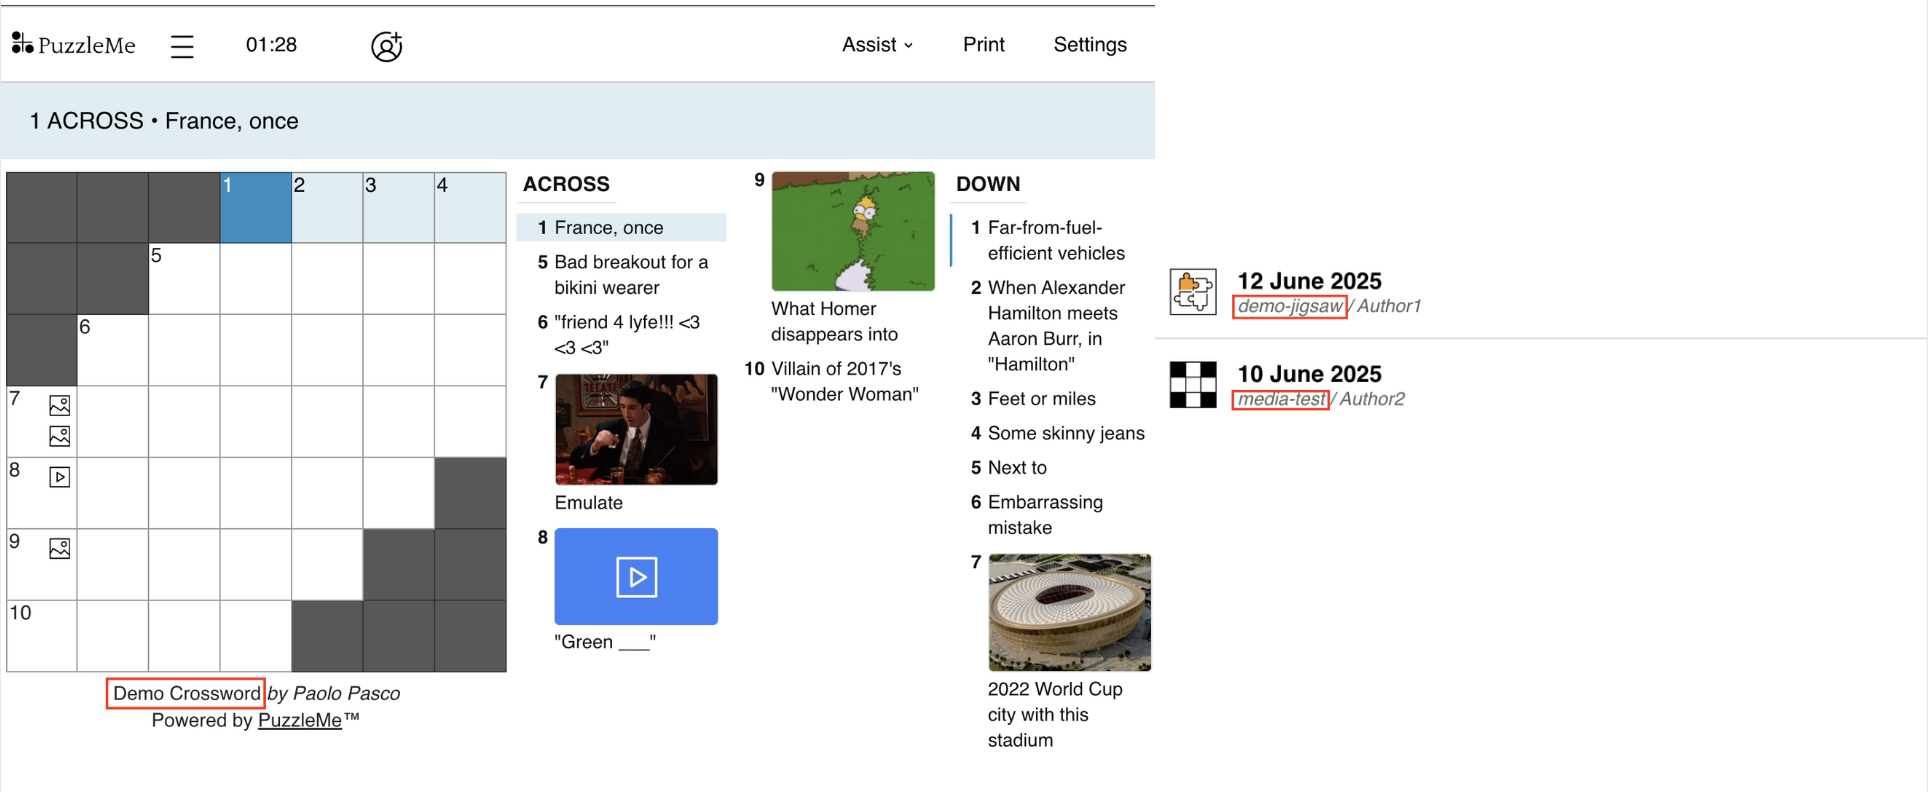The height and width of the screenshot is (792, 1928).
Task: Follow the PuzzleMe link under the grid
Action: coord(300,720)
